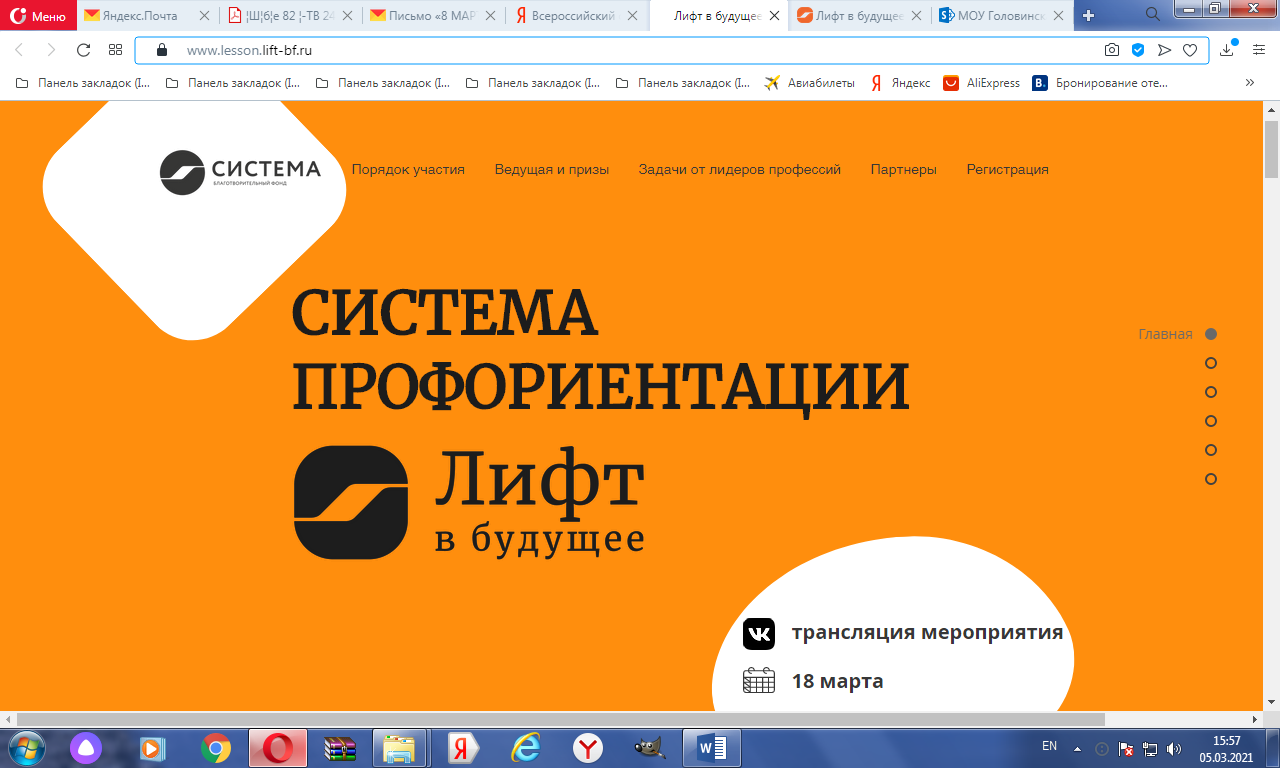Close the active Лифт в будущее tab
Viewport: 1280px width, 768px height.
[774, 16]
